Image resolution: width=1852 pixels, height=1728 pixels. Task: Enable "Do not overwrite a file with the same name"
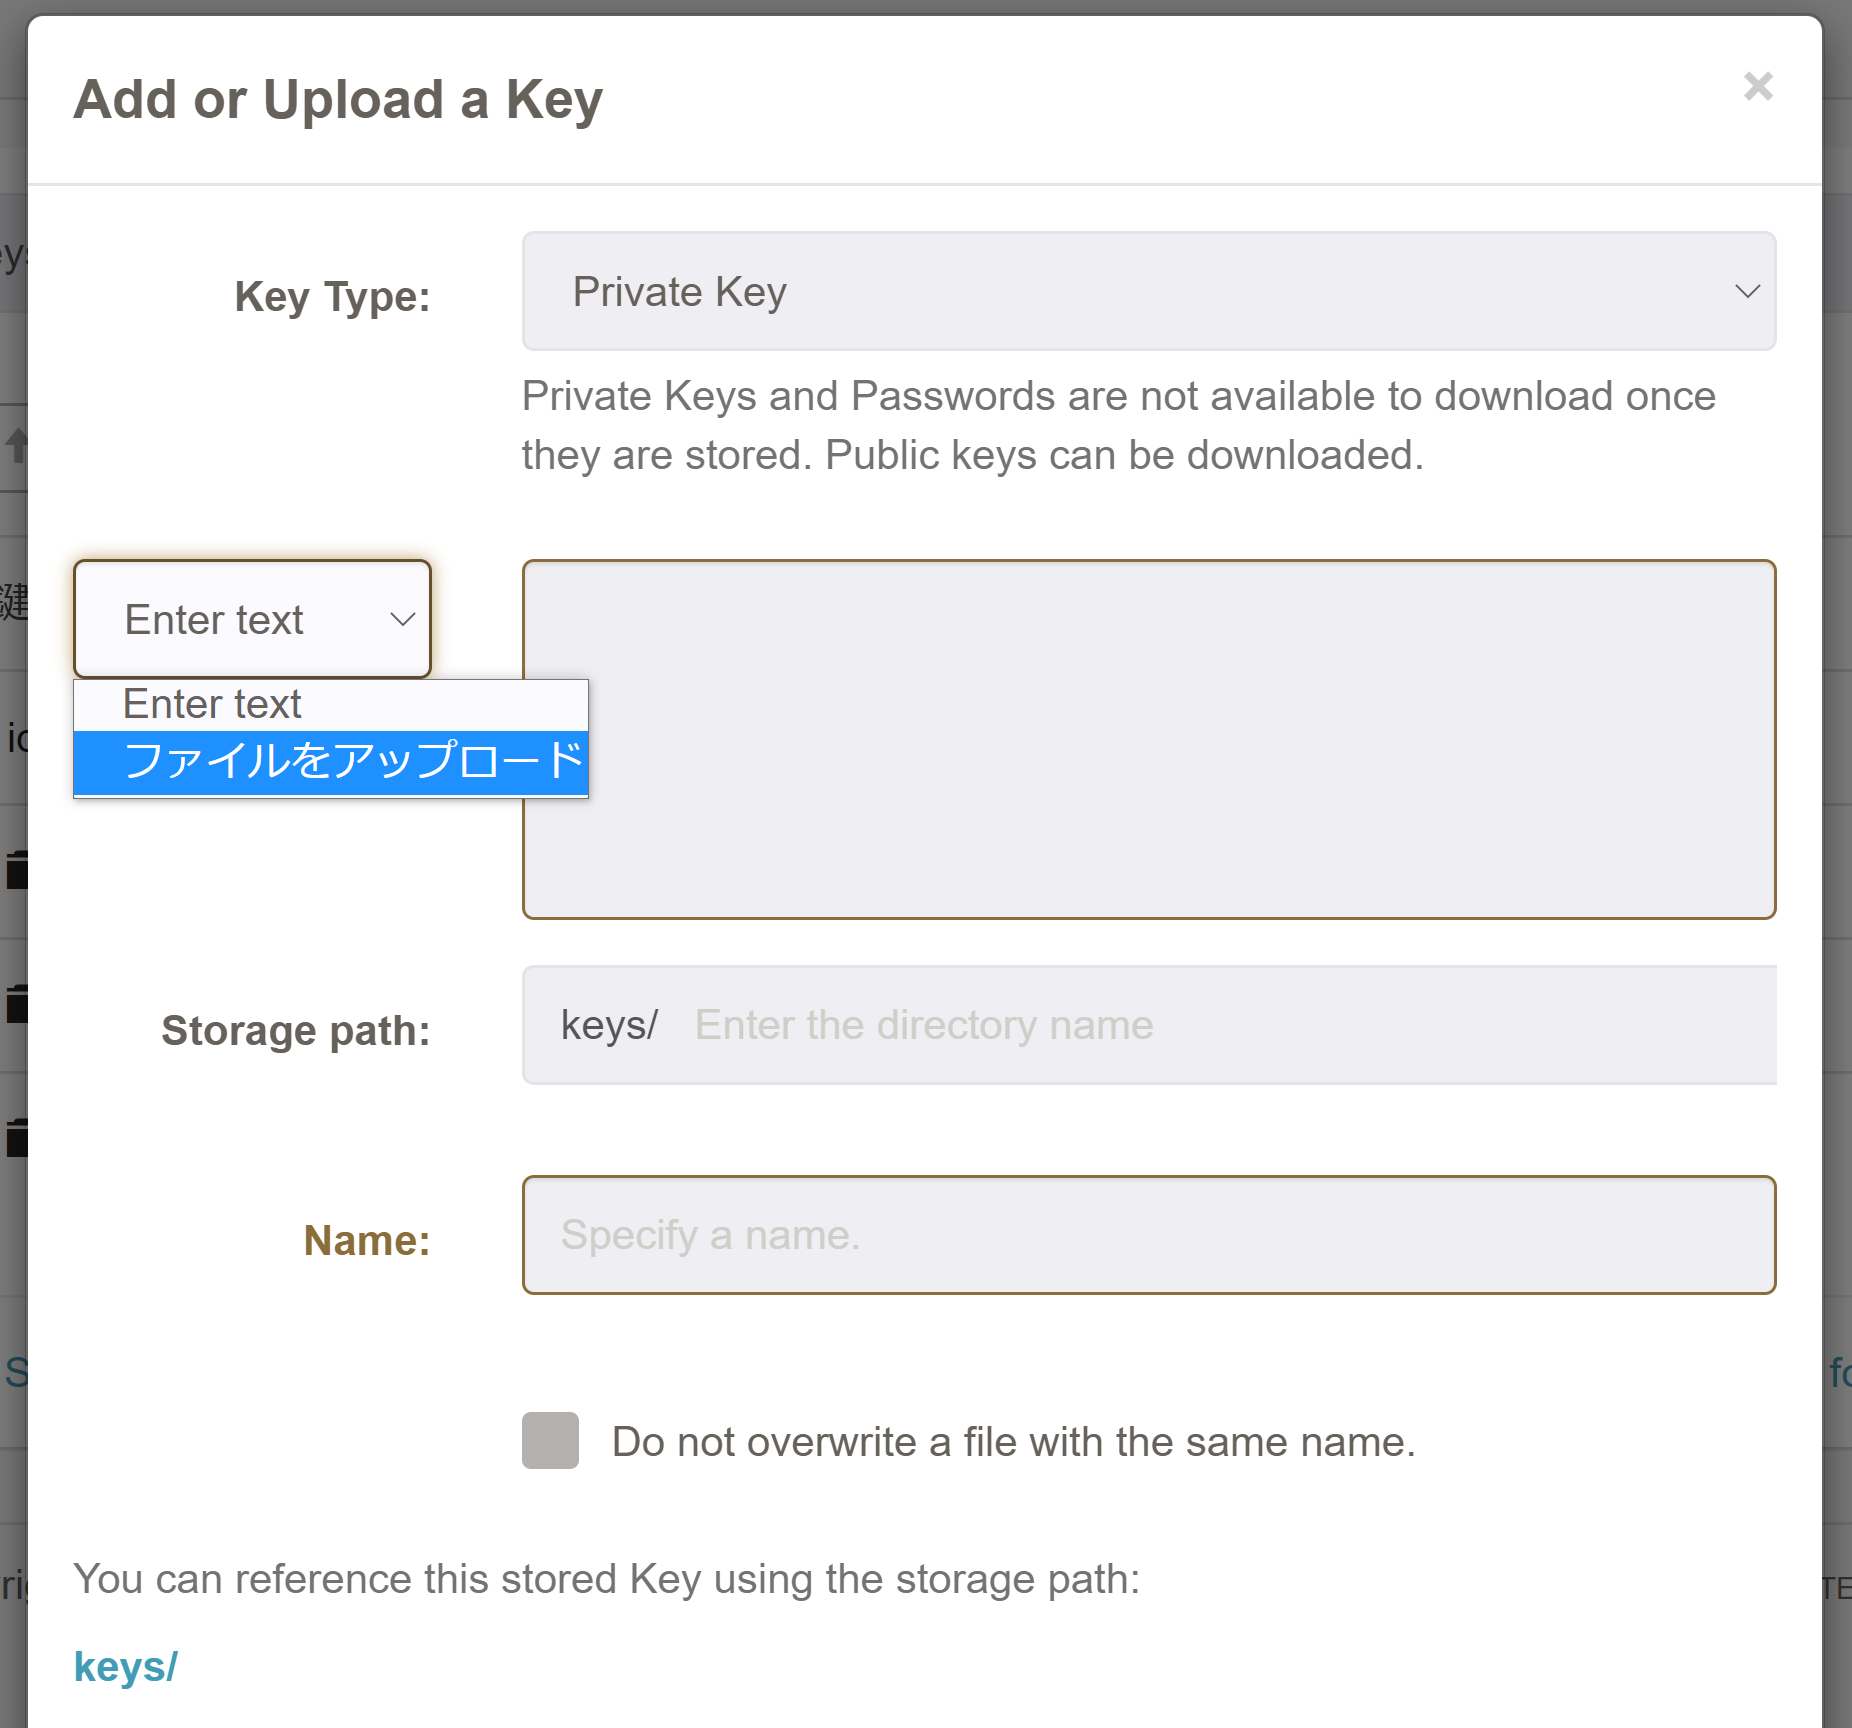pos(549,1441)
